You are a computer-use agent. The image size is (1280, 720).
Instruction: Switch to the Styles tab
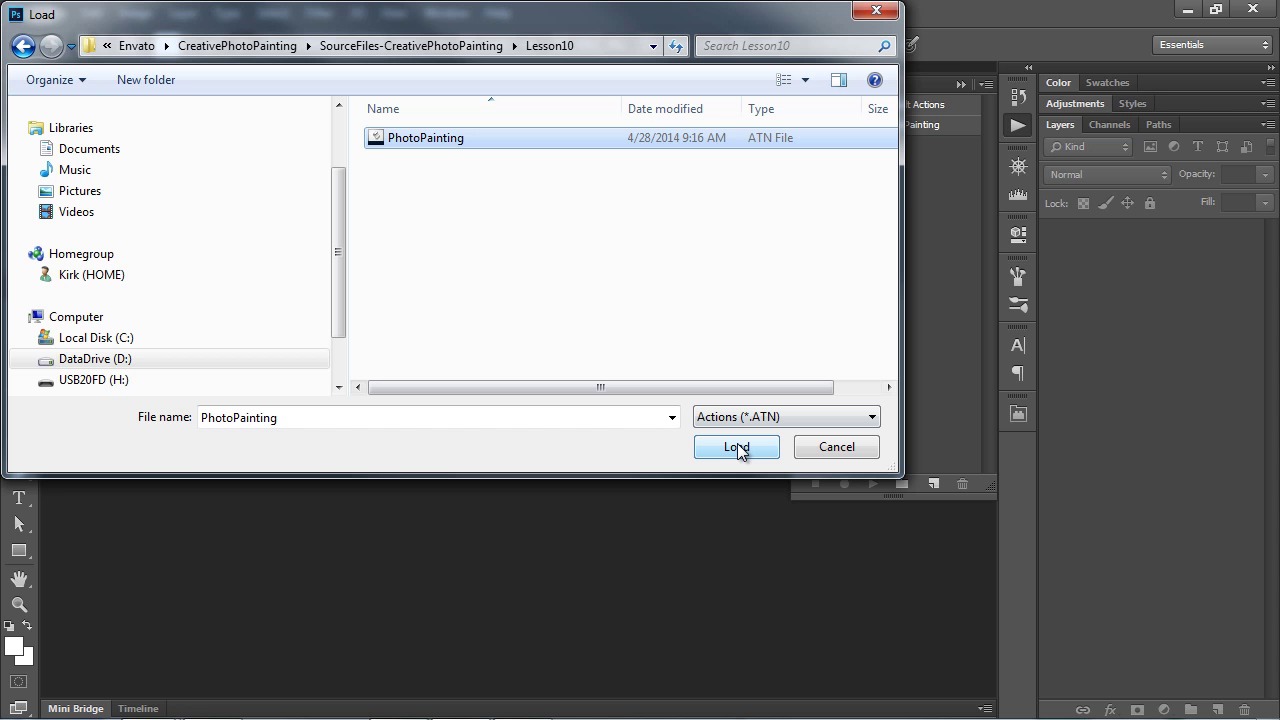click(x=1132, y=104)
